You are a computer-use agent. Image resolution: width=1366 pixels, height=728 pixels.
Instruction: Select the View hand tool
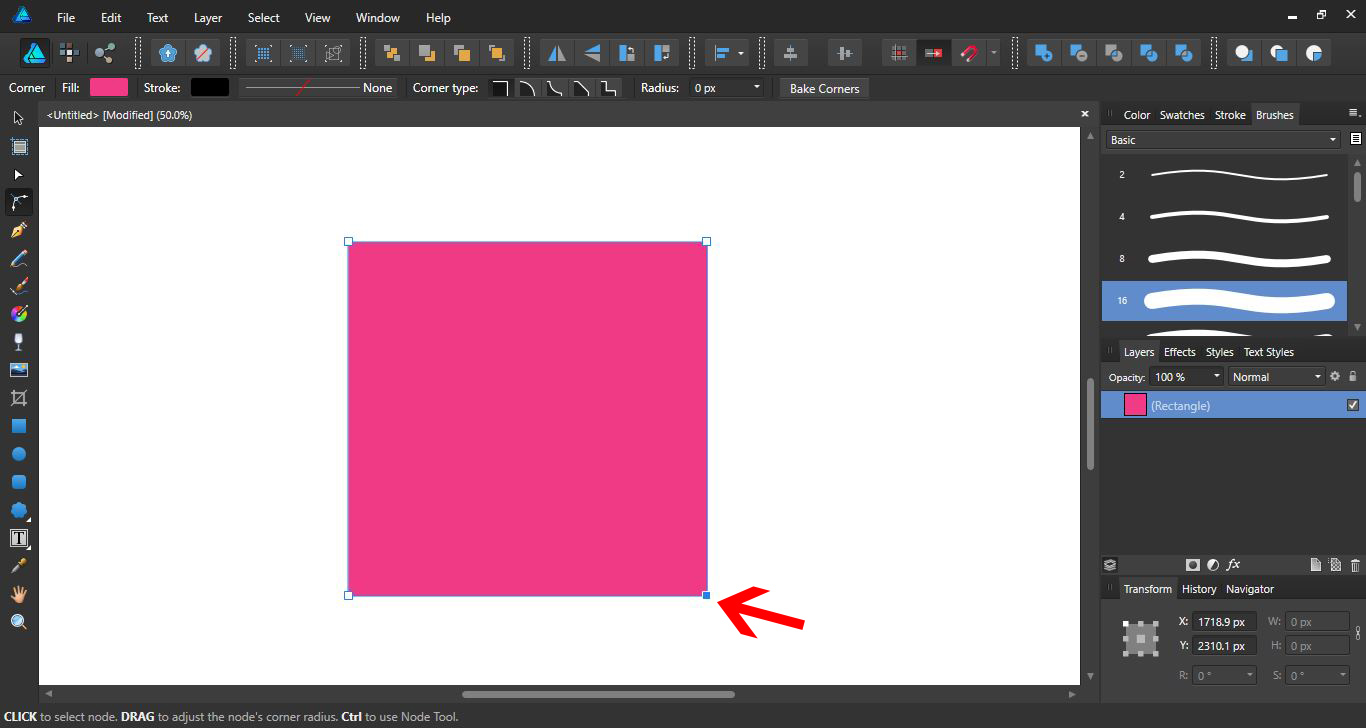[x=18, y=594]
